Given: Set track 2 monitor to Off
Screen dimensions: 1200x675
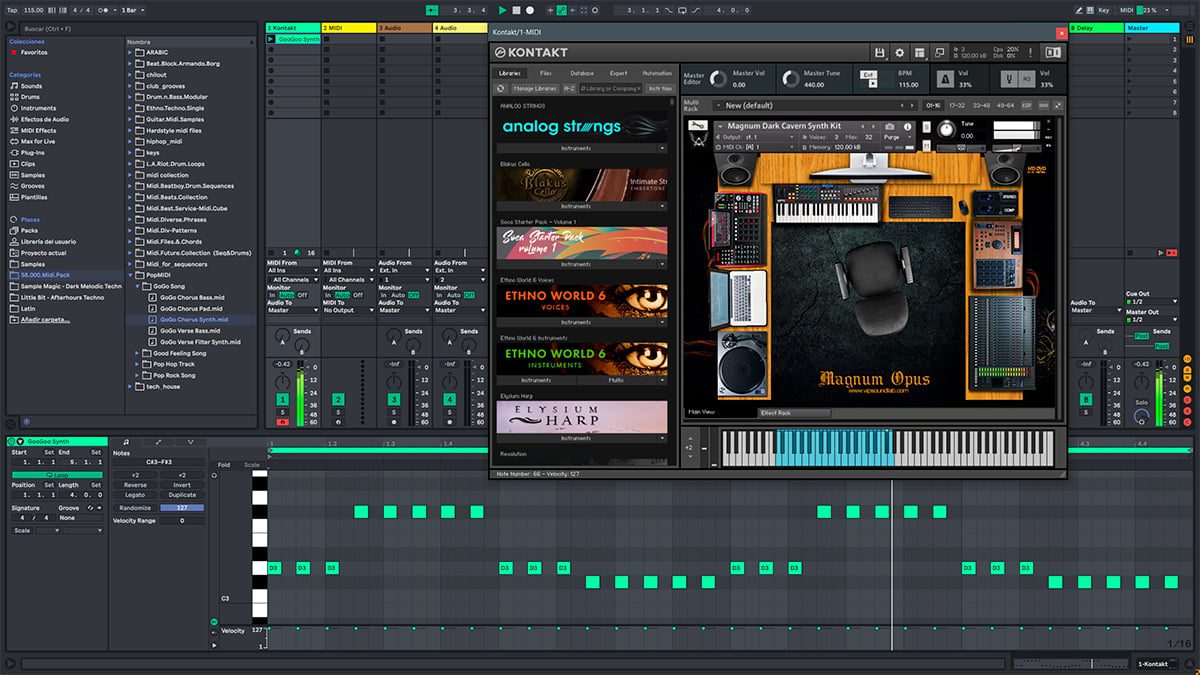Looking at the screenshot, I should coord(358,296).
